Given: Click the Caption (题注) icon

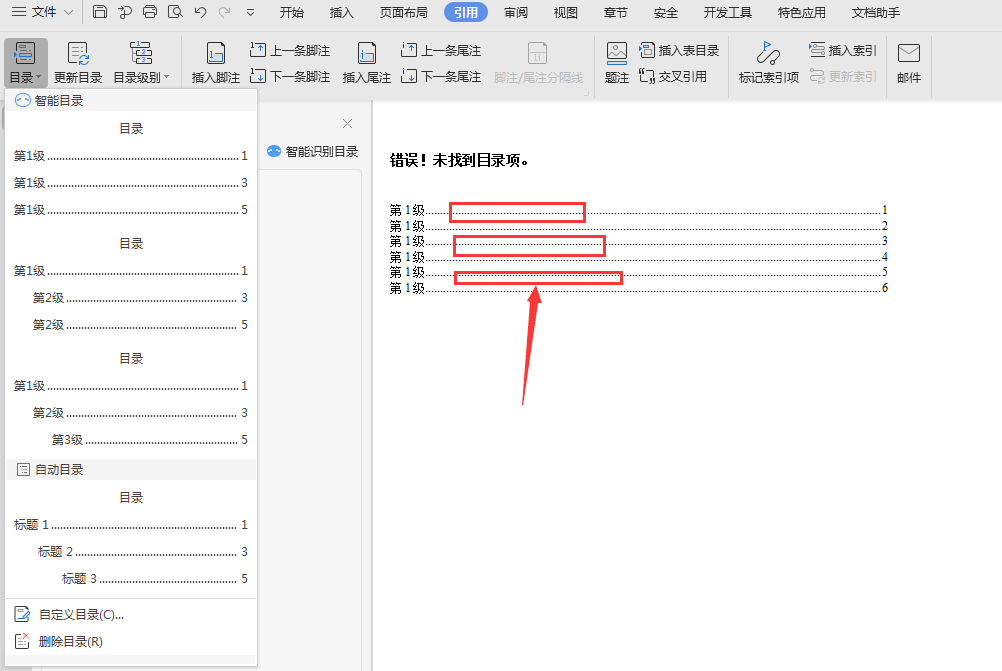Looking at the screenshot, I should (617, 54).
